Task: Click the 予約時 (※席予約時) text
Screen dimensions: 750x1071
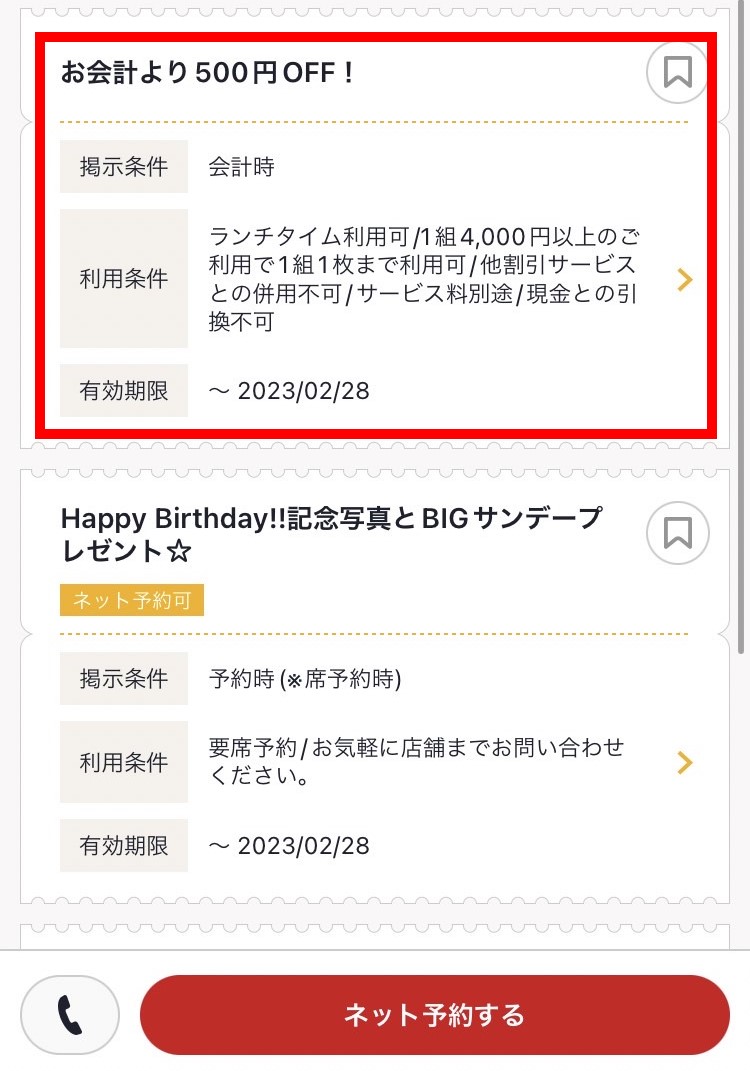Action: coord(305,679)
